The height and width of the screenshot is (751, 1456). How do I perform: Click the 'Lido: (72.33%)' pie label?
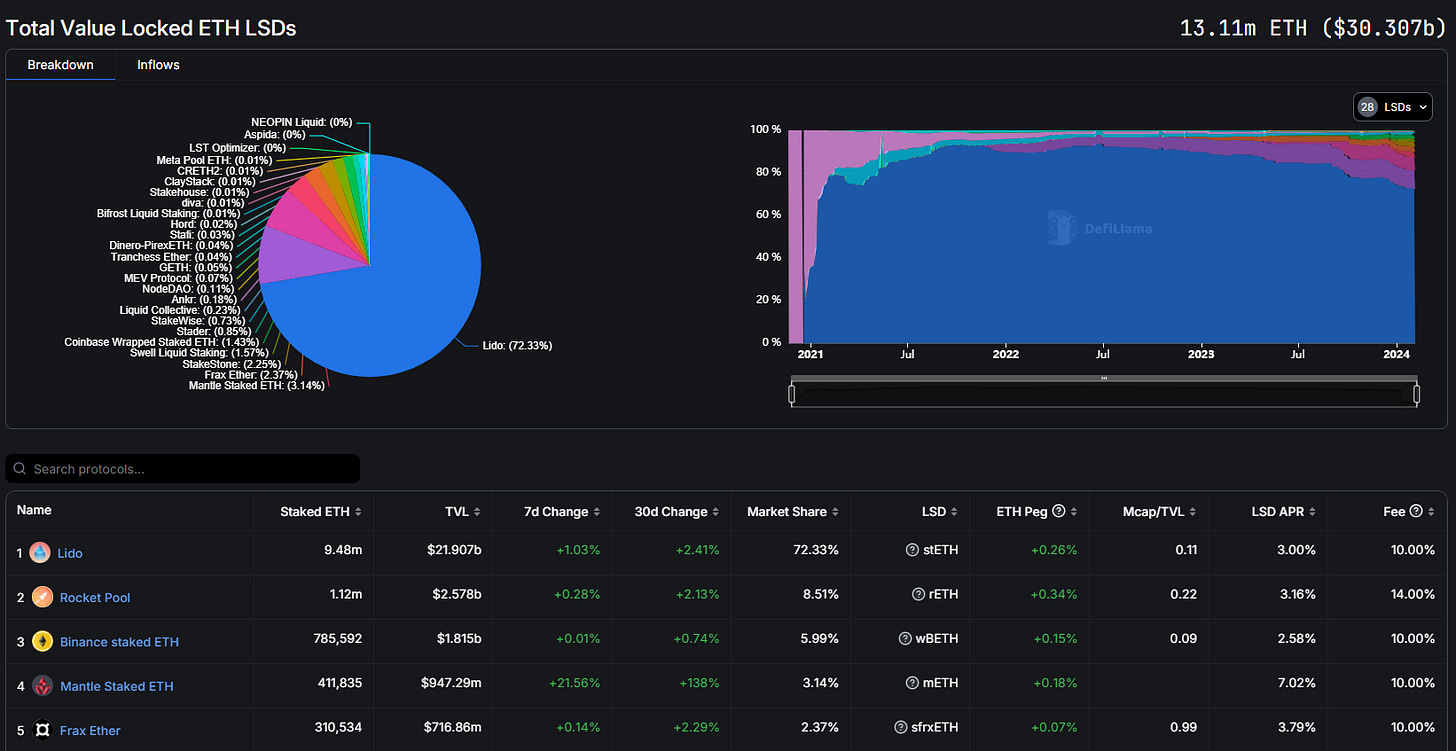click(517, 346)
